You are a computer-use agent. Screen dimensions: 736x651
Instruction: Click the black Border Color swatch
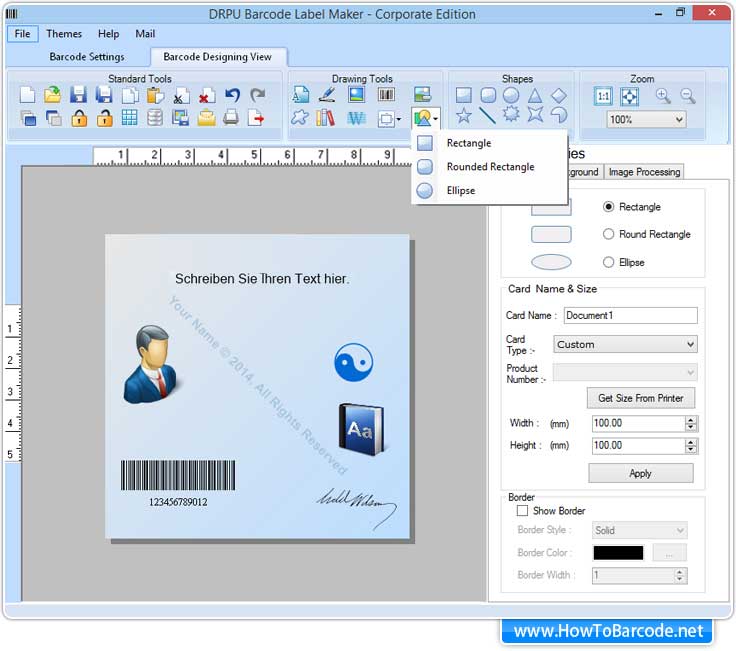(x=618, y=552)
